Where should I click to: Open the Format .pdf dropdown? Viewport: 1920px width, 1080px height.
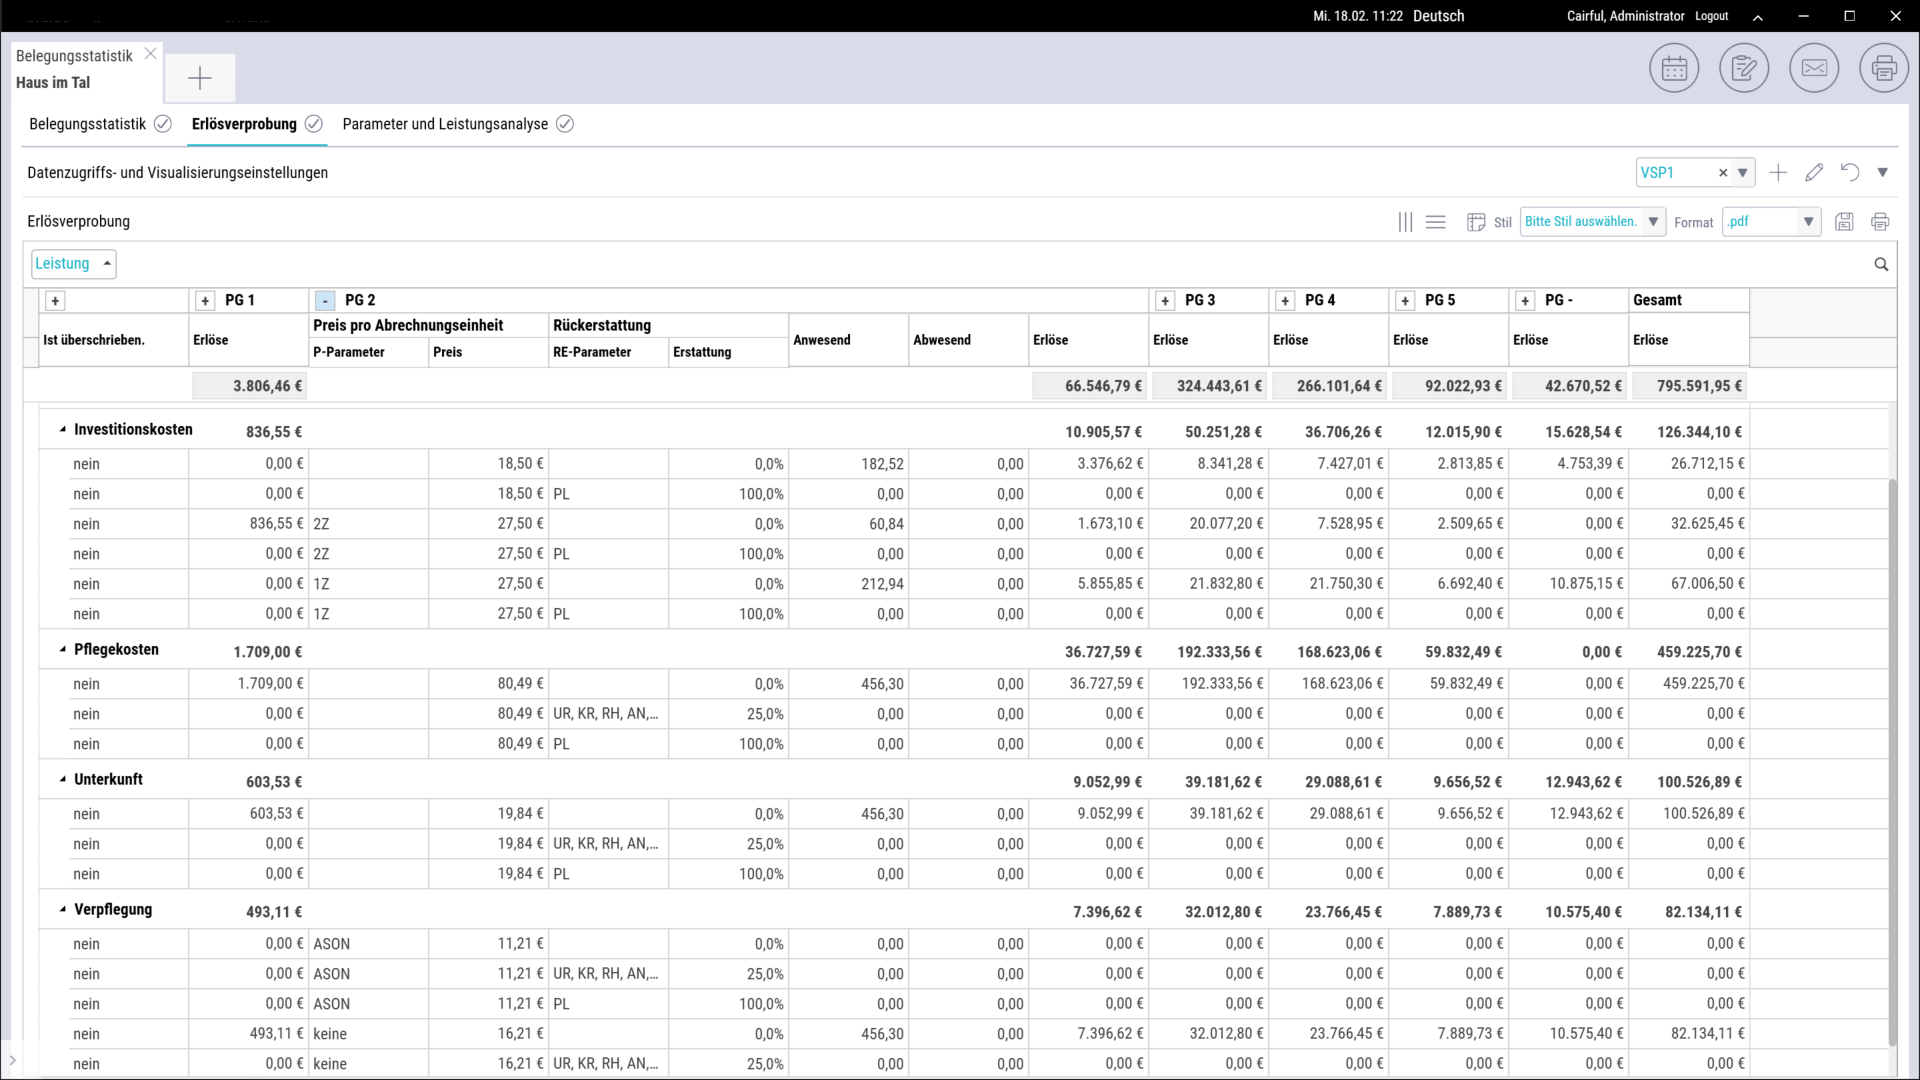coord(1771,222)
